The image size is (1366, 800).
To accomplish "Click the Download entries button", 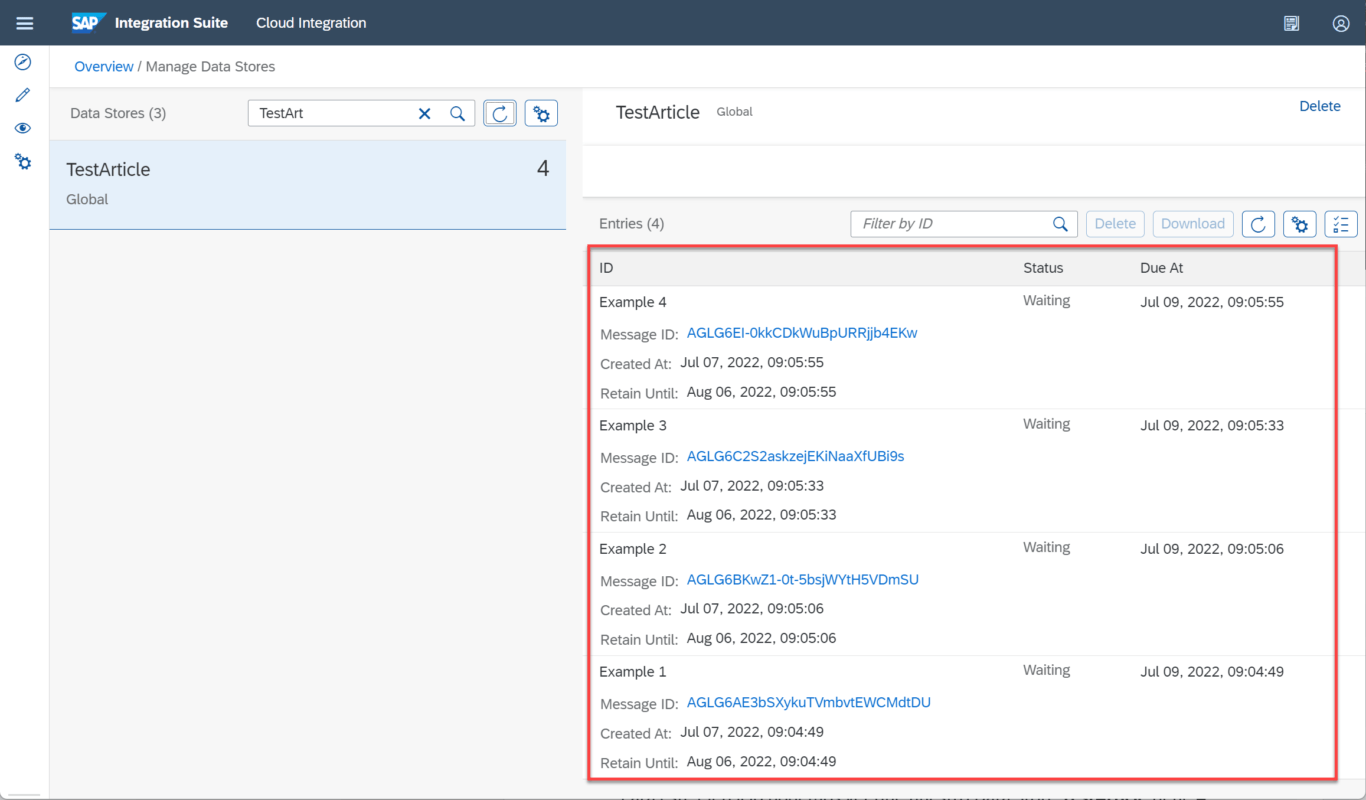I will [1193, 224].
